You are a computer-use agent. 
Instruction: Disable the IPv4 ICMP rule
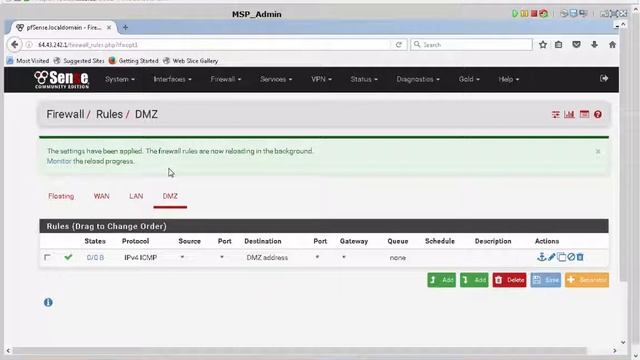(x=571, y=257)
